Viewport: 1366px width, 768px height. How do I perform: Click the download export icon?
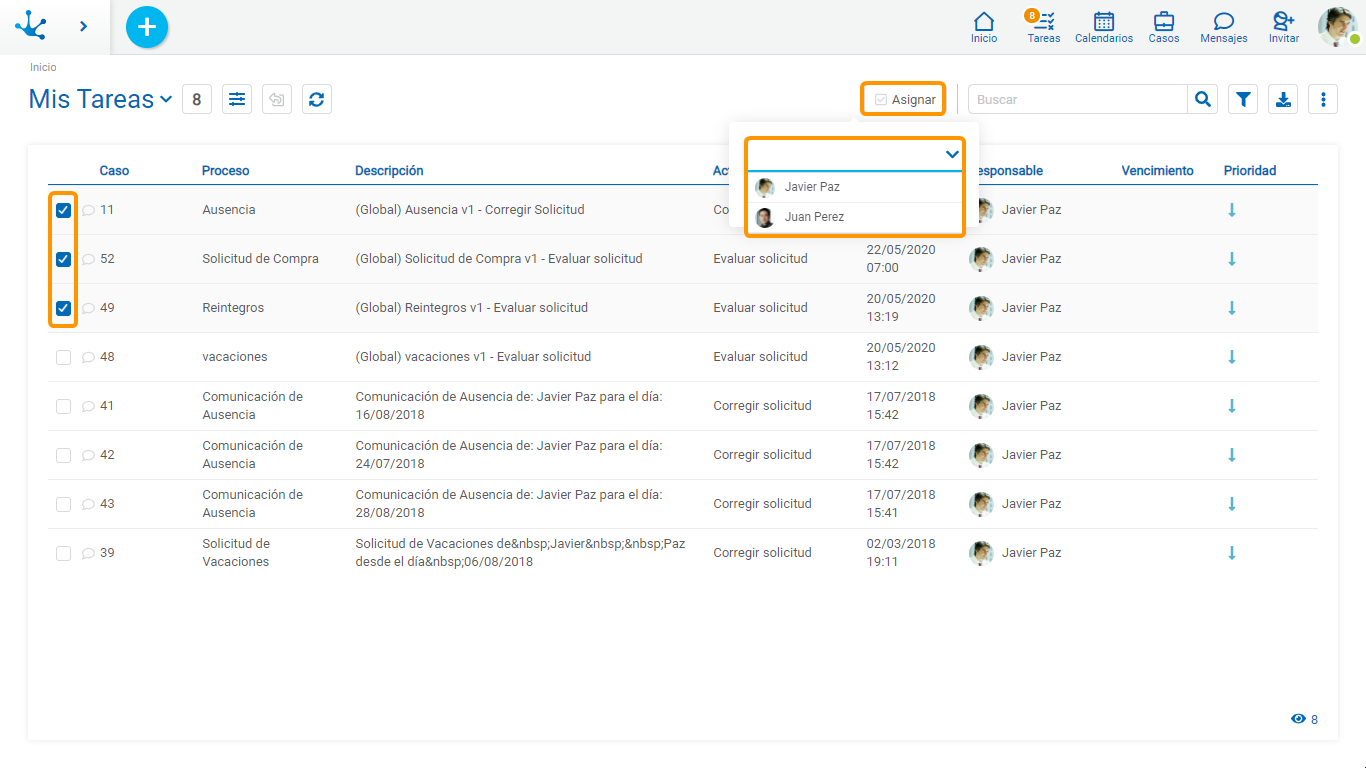click(1283, 99)
